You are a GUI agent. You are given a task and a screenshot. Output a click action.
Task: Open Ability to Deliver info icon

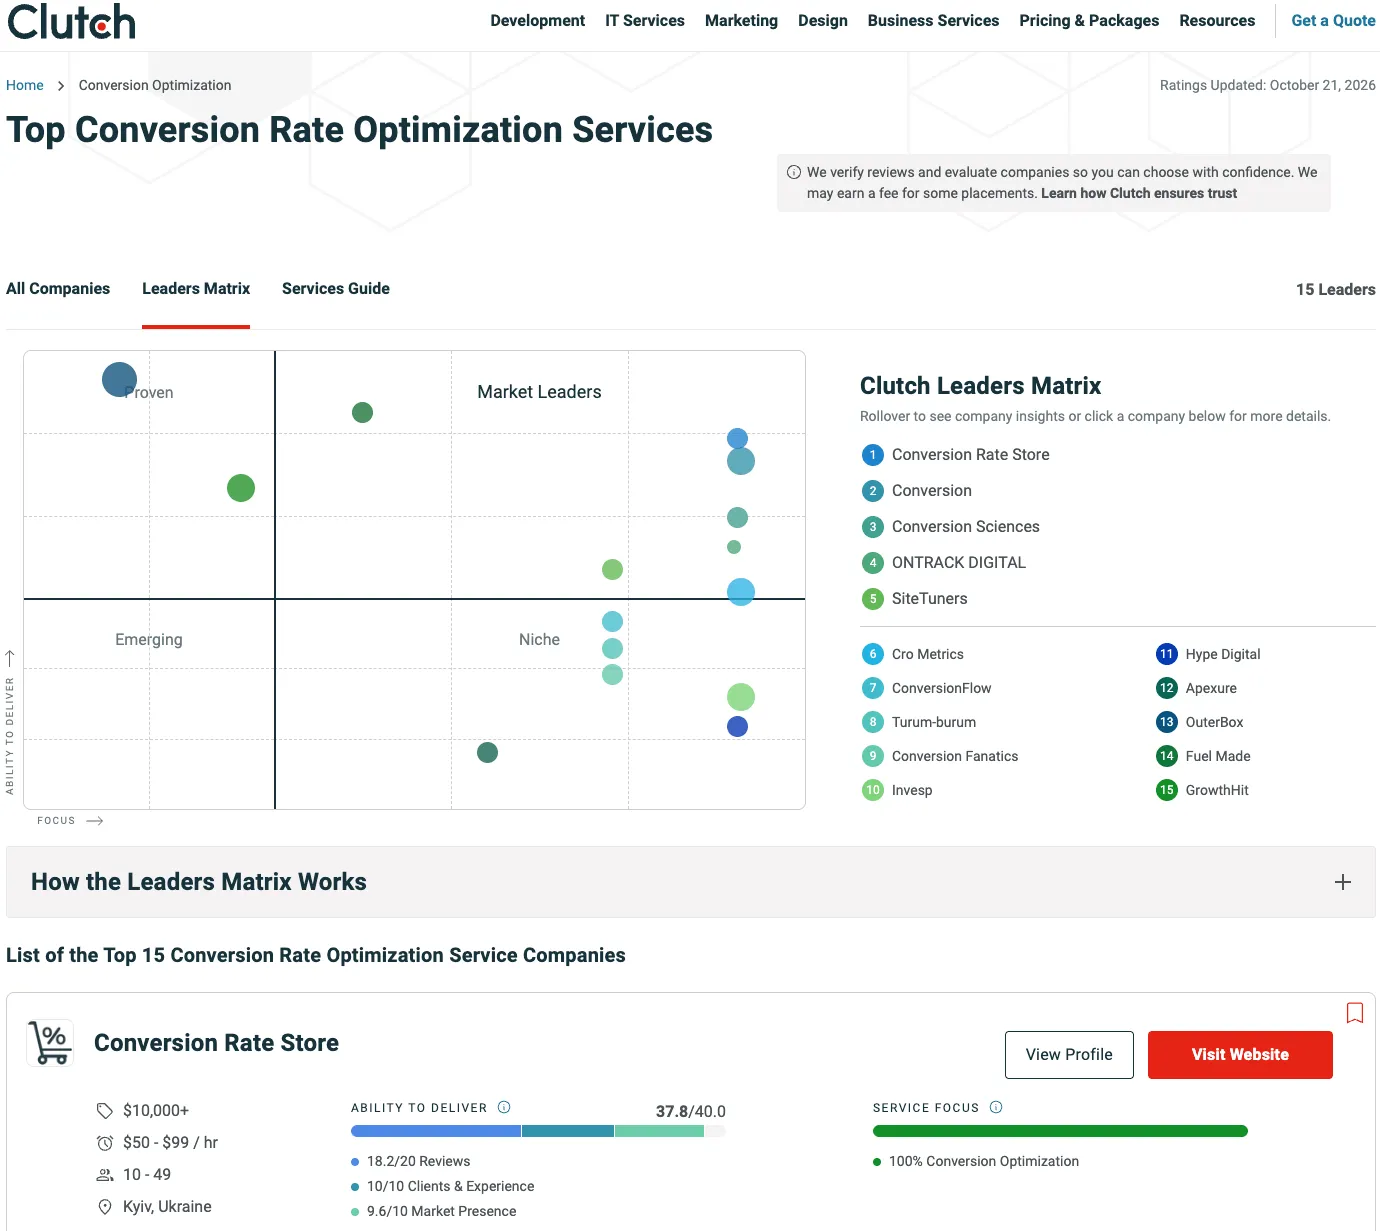pos(504,1107)
